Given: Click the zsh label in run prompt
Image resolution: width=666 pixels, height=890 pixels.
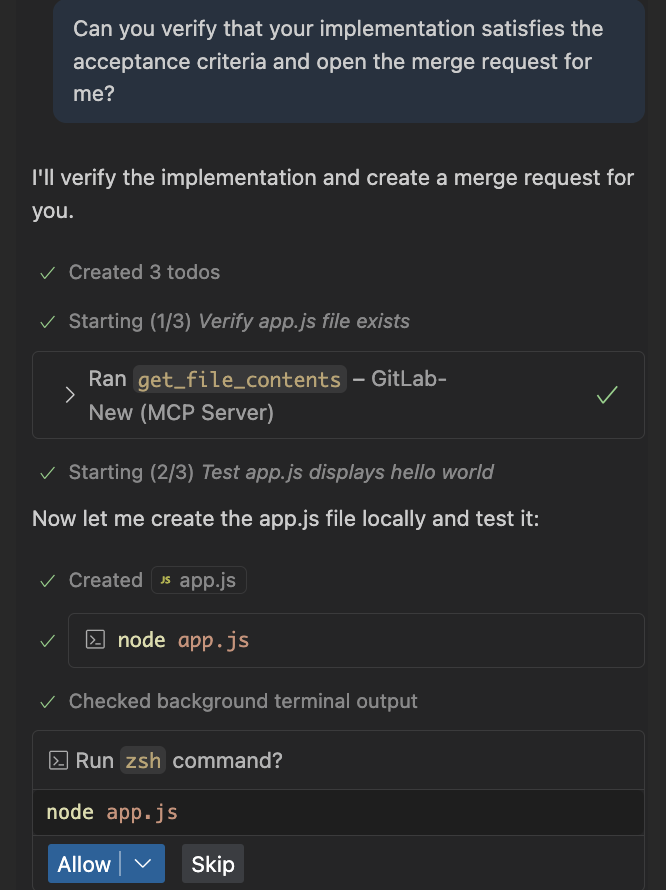Looking at the screenshot, I should pos(143,761).
